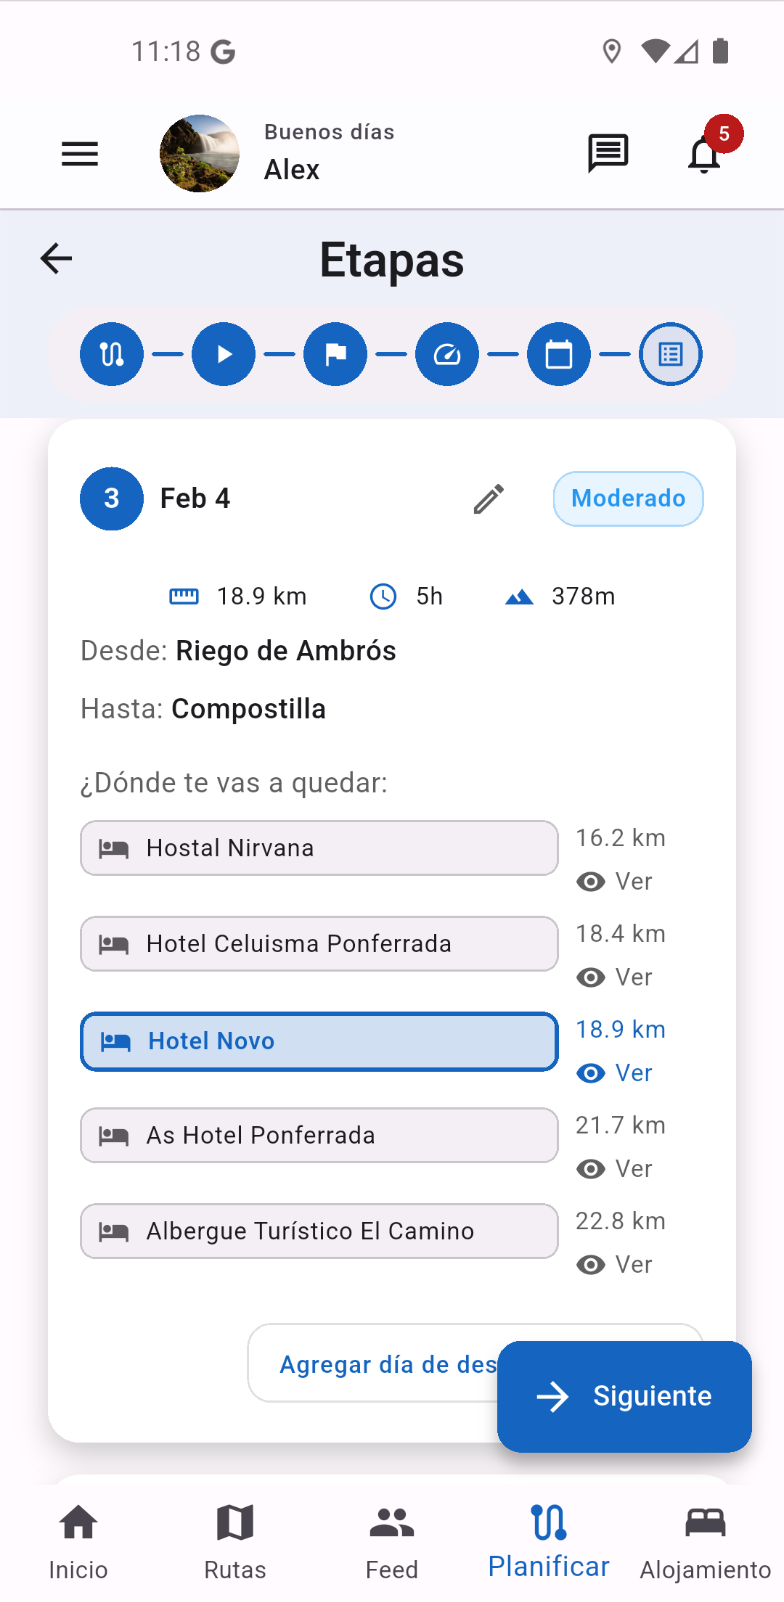The width and height of the screenshot is (784, 1602).
Task: Go back with the arrow icon
Action: (x=57, y=259)
